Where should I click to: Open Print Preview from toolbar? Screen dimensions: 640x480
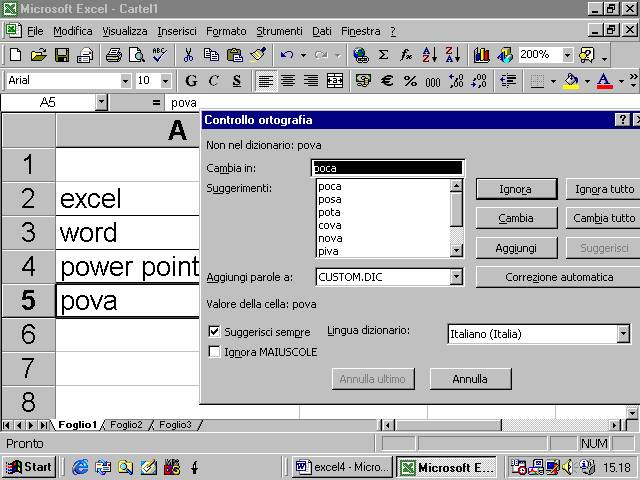(137, 55)
